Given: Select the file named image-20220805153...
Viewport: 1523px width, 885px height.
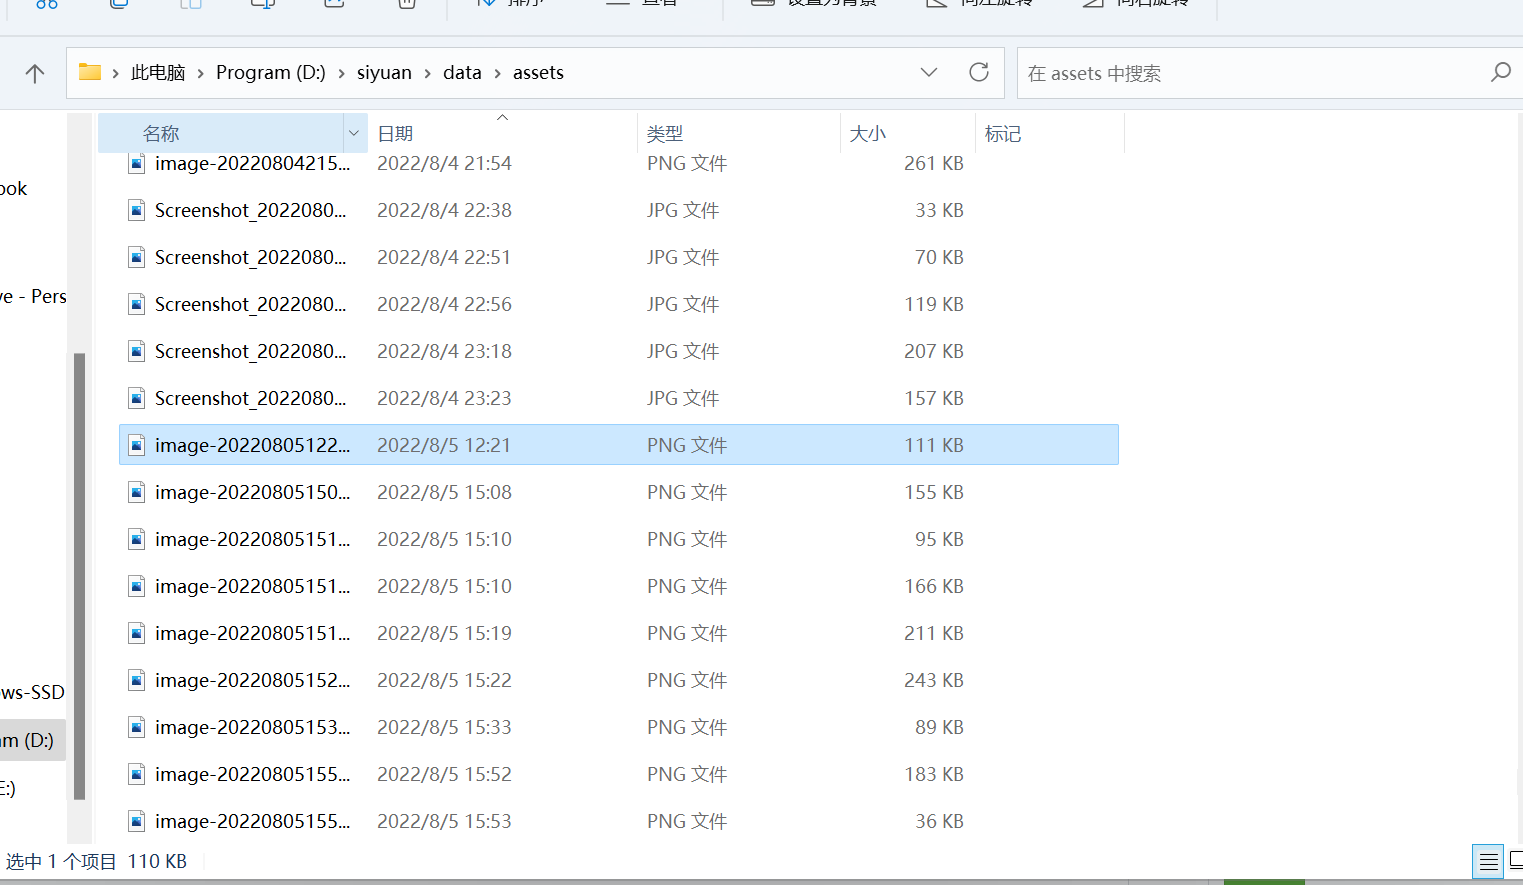Looking at the screenshot, I should (x=252, y=727).
